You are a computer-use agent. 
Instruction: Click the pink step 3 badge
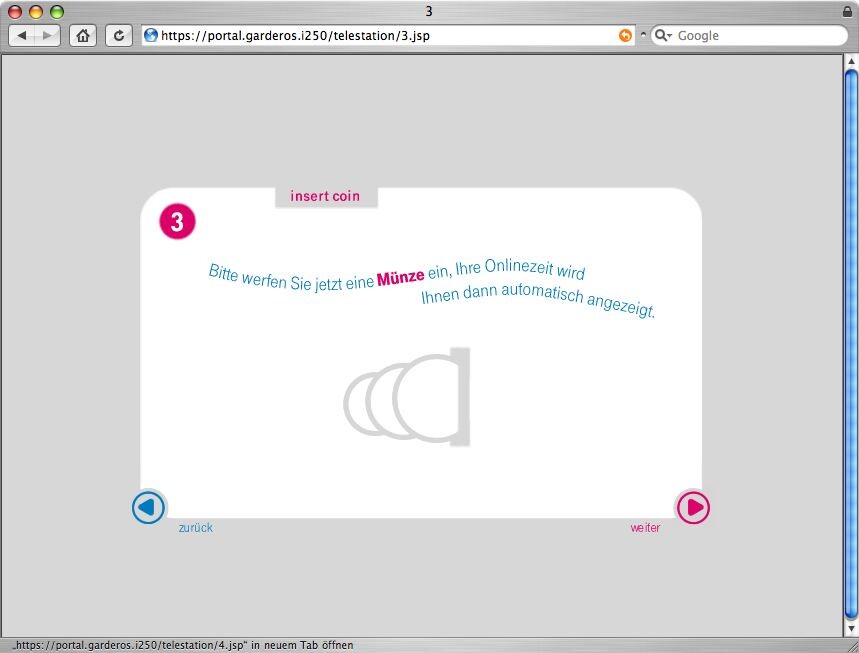pyautogui.click(x=177, y=222)
